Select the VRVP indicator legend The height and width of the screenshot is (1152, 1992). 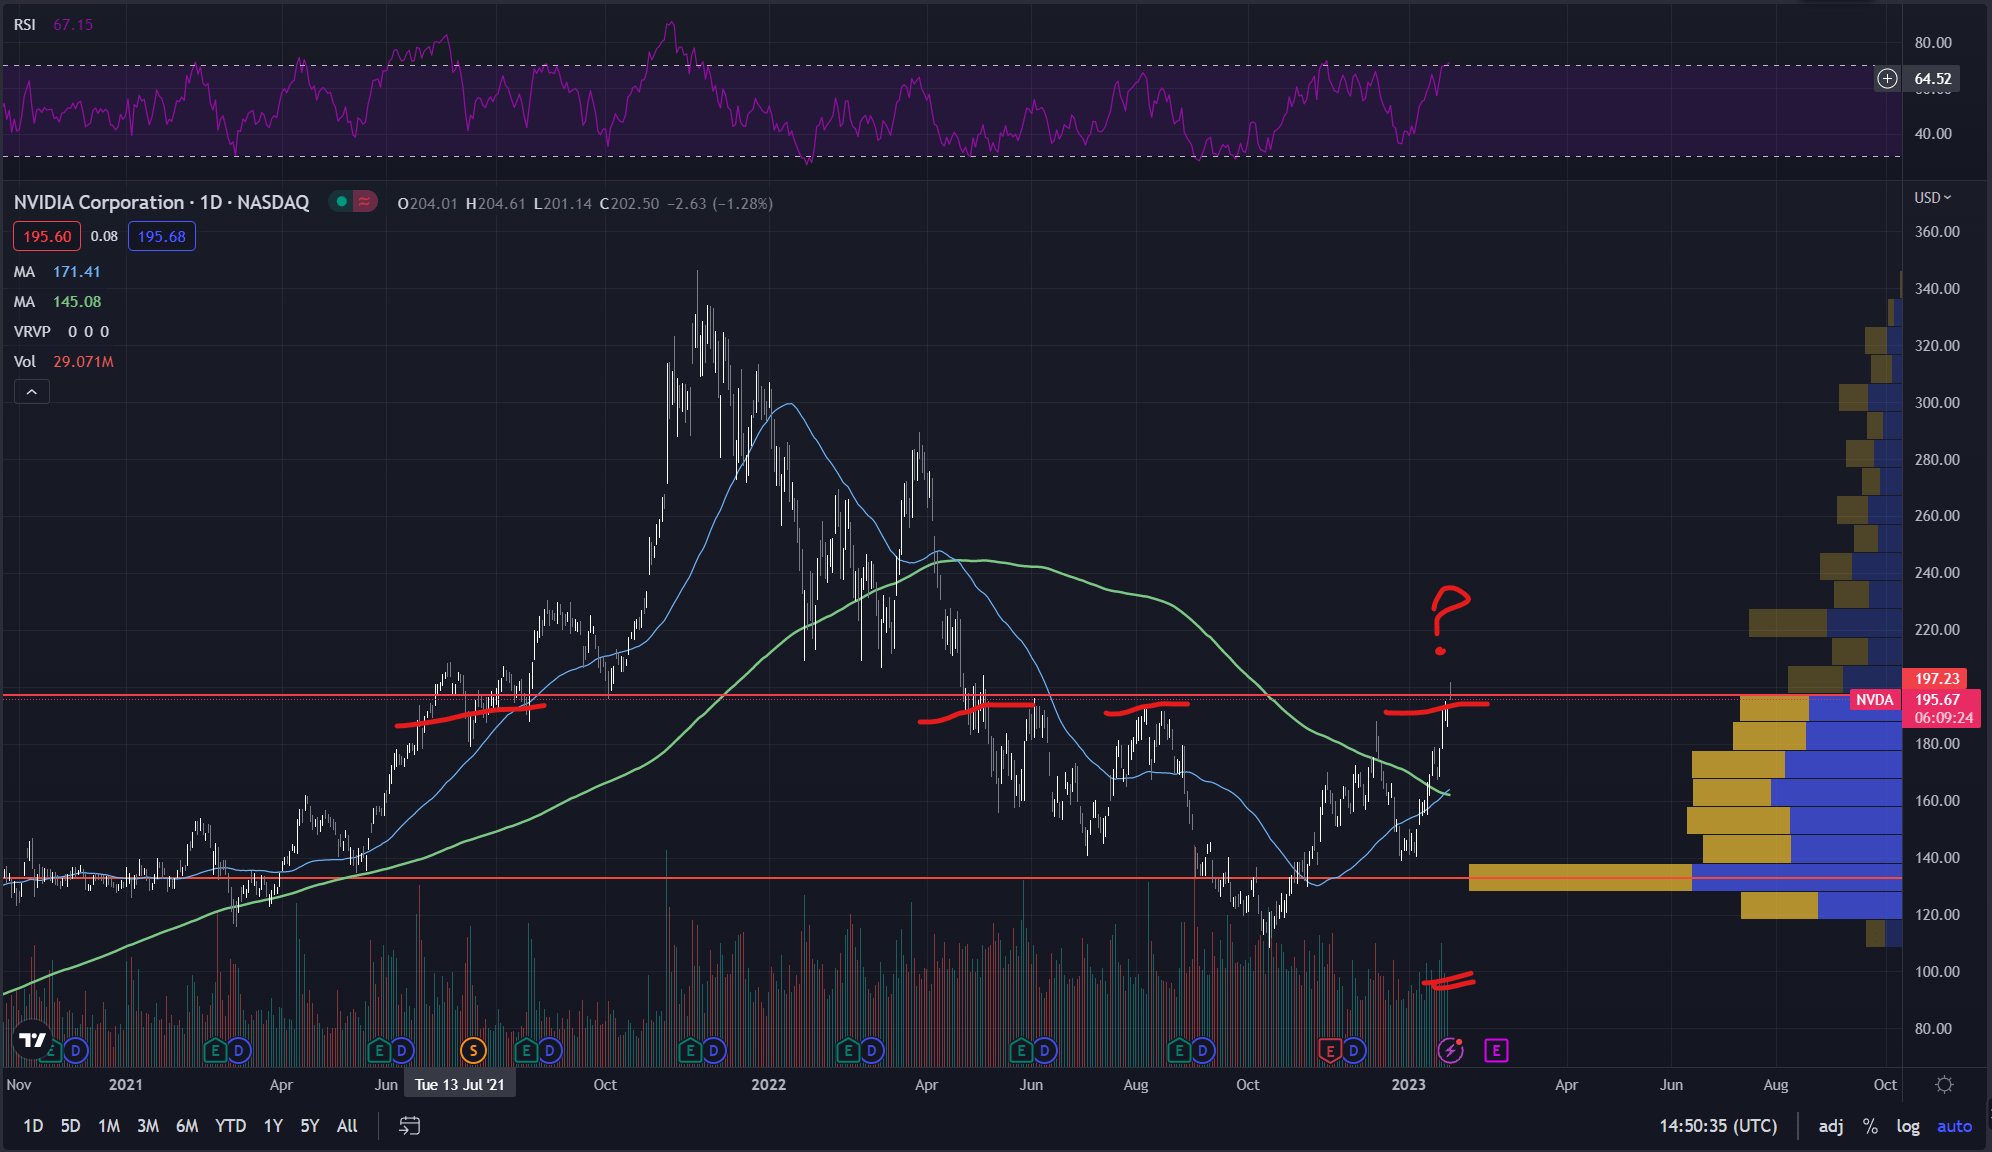(x=61, y=332)
